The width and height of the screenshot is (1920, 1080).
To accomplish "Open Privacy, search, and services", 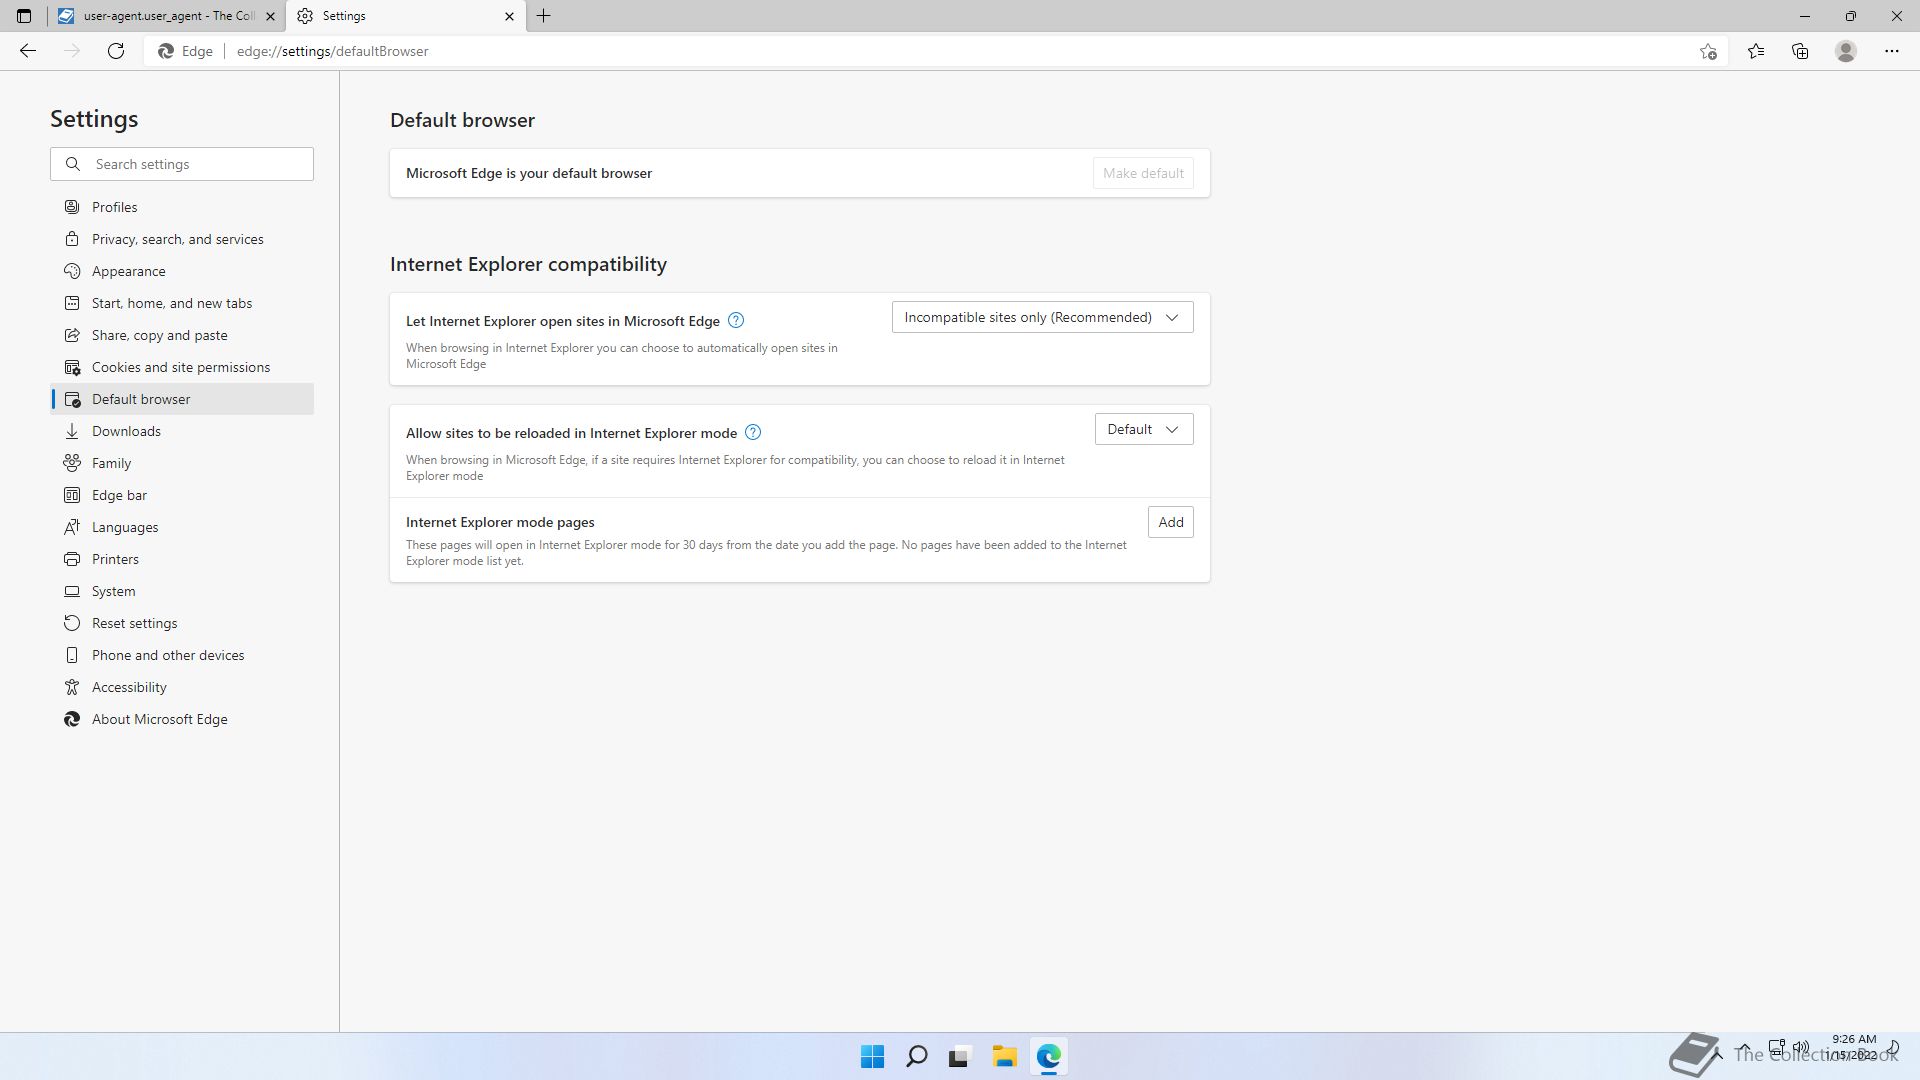I will coord(182,239).
